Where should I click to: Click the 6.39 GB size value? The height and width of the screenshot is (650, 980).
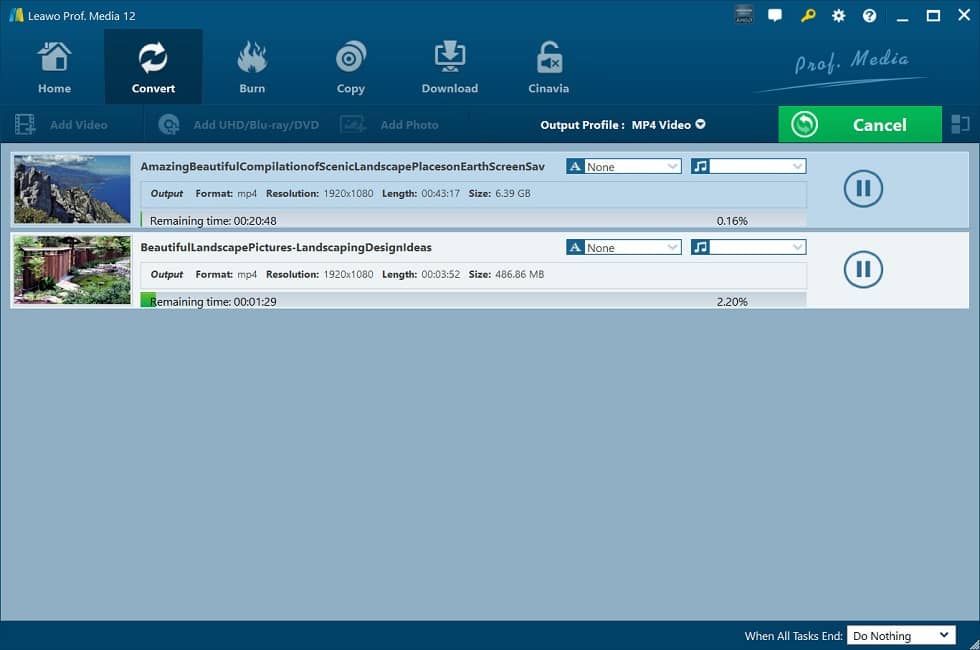(x=512, y=194)
